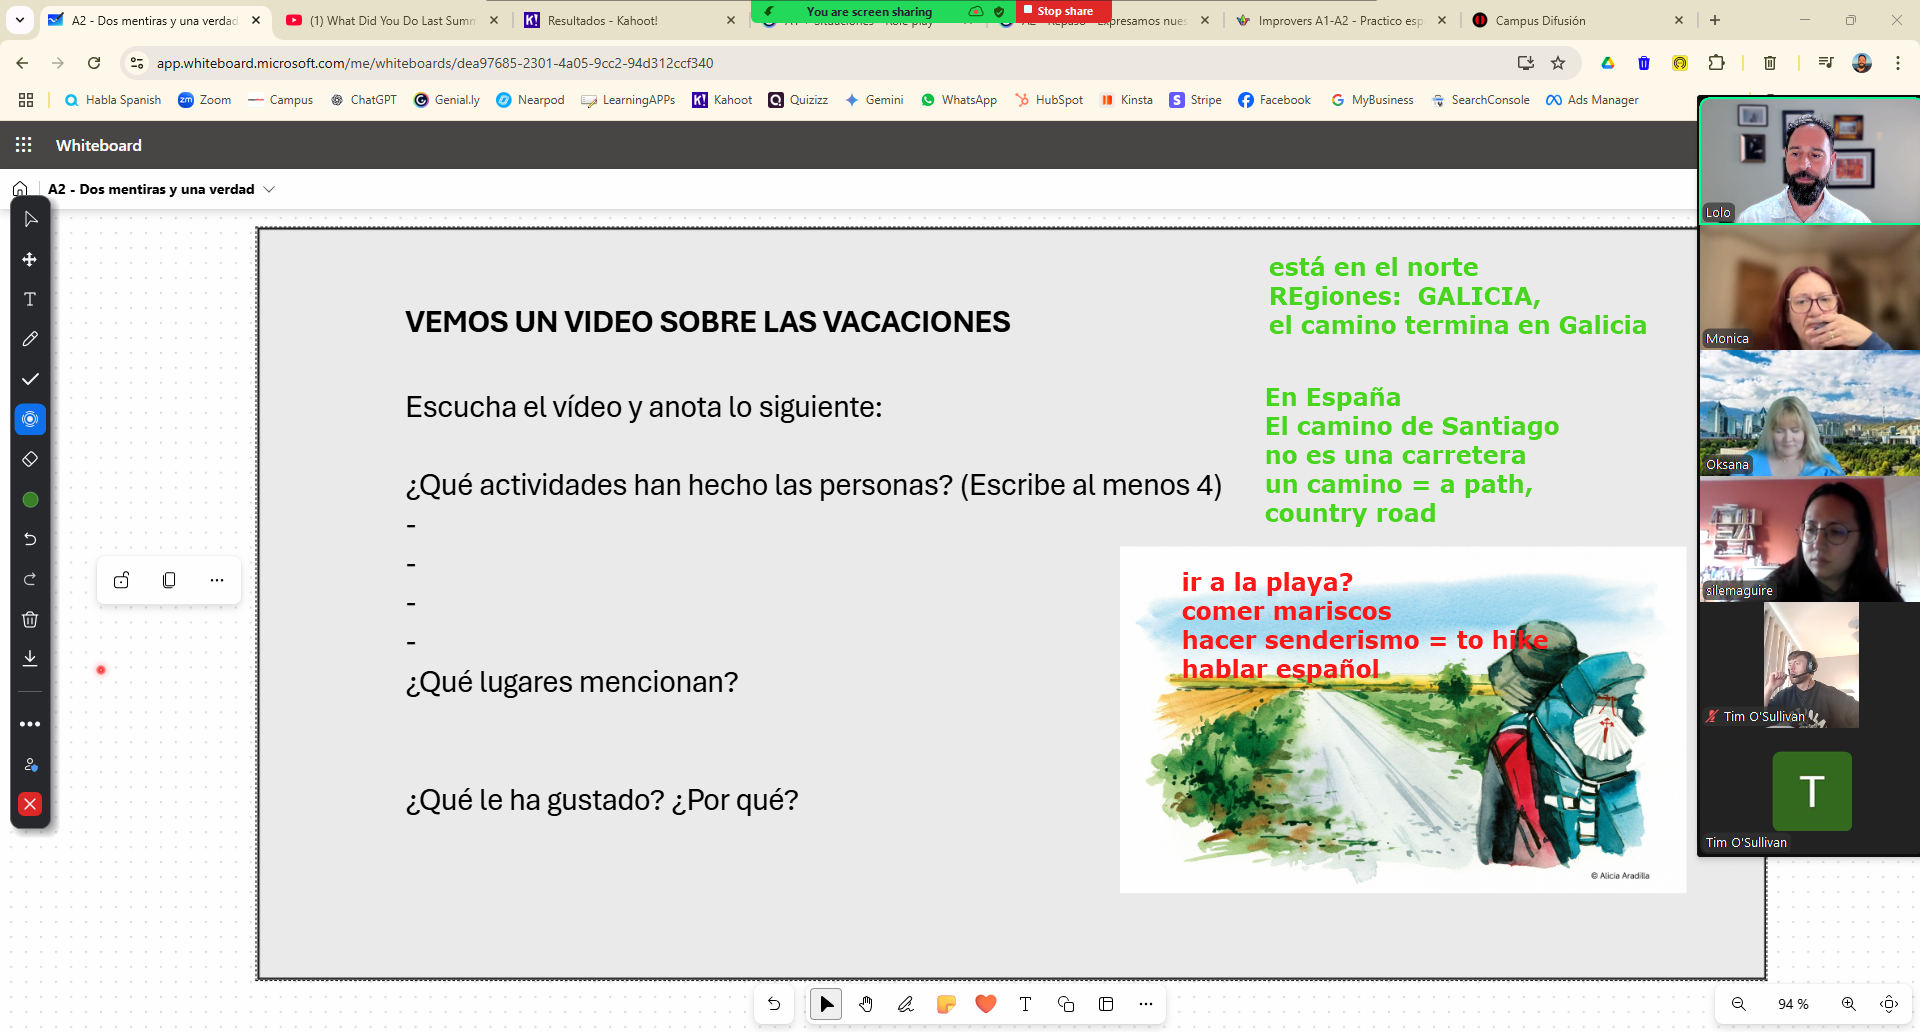1920x1032 pixels.
Task: Open more options in annotation panel
Action: [x=30, y=724]
